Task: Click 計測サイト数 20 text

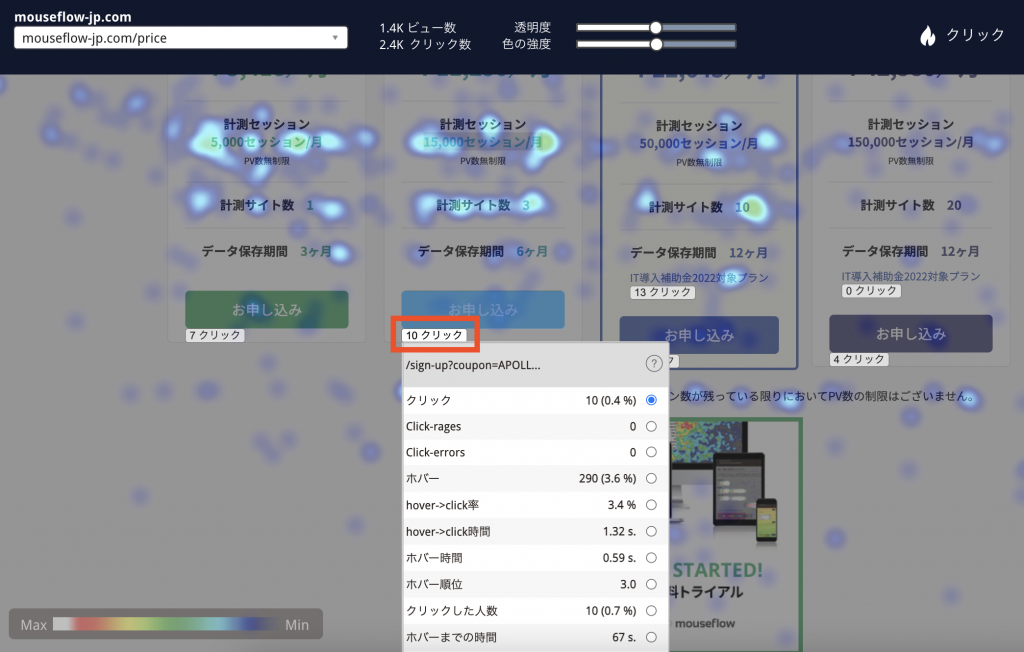Action: (910, 205)
